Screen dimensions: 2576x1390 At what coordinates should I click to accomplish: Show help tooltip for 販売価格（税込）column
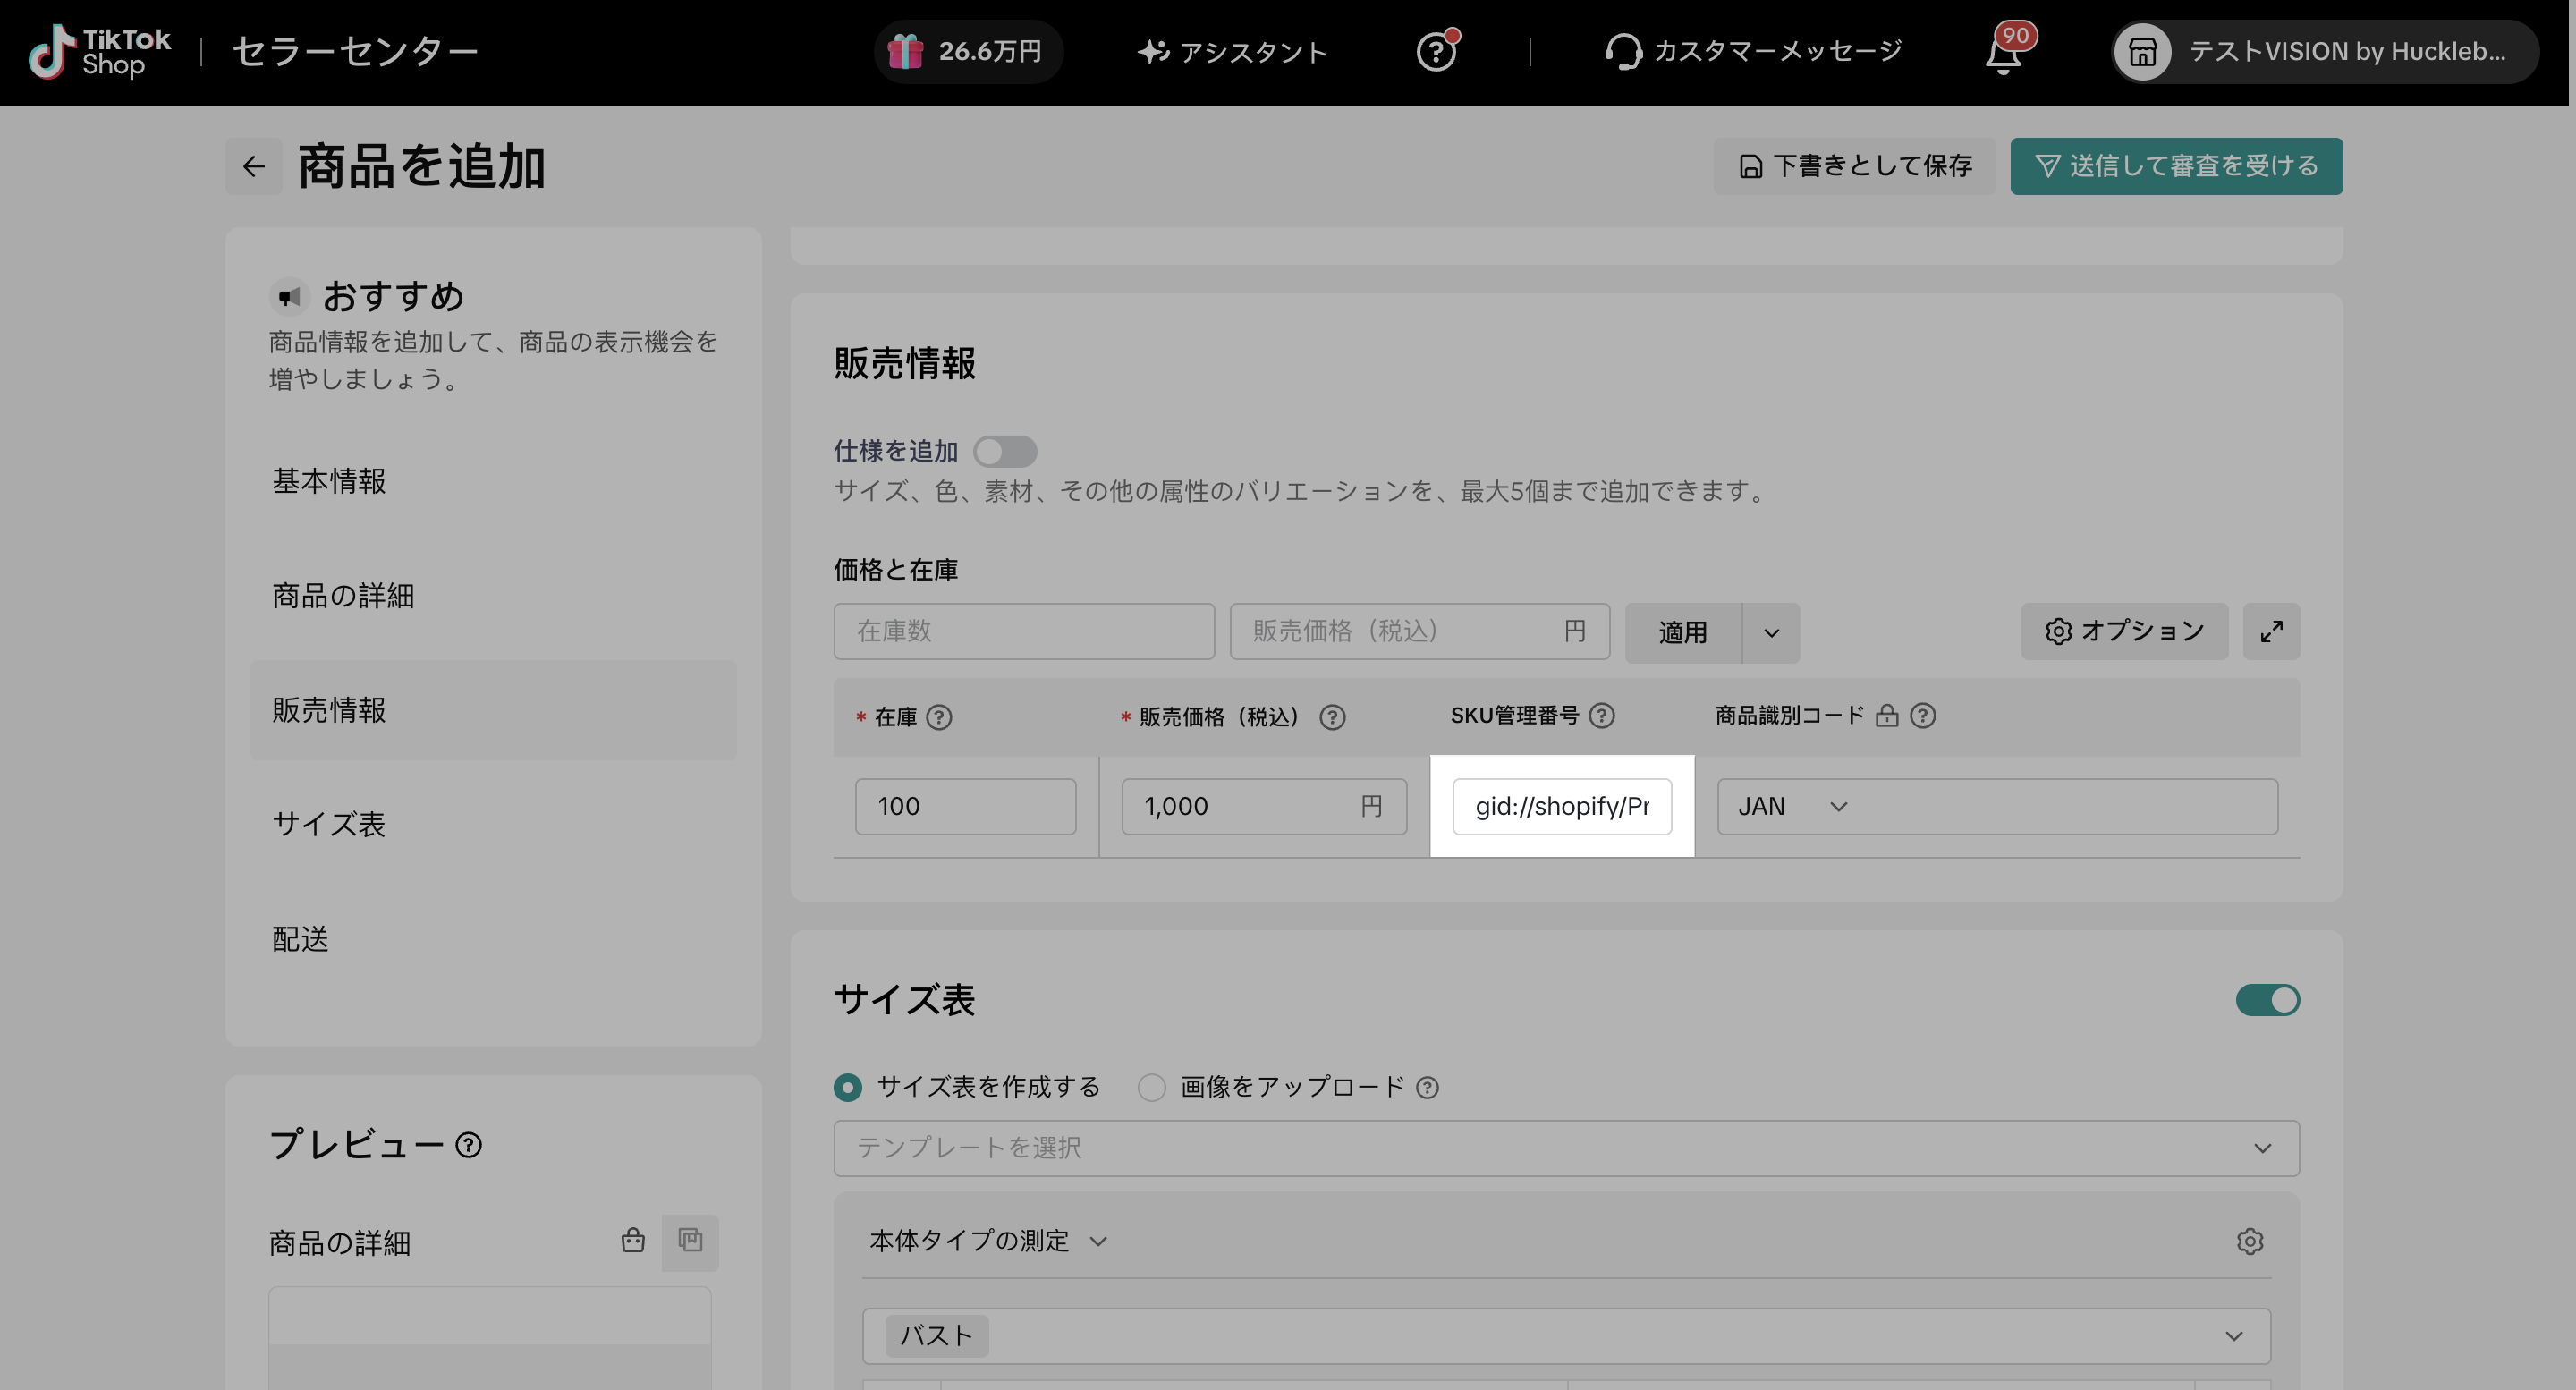point(1332,717)
